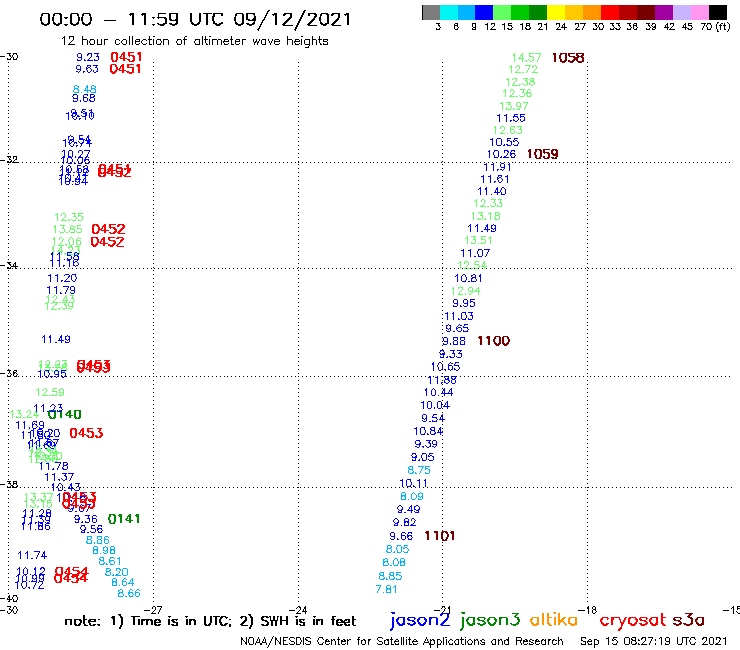Click the title '00:00 – 11:59 UTC 09/12/2021'
This screenshot has width=740, height=650.
coord(195,19)
